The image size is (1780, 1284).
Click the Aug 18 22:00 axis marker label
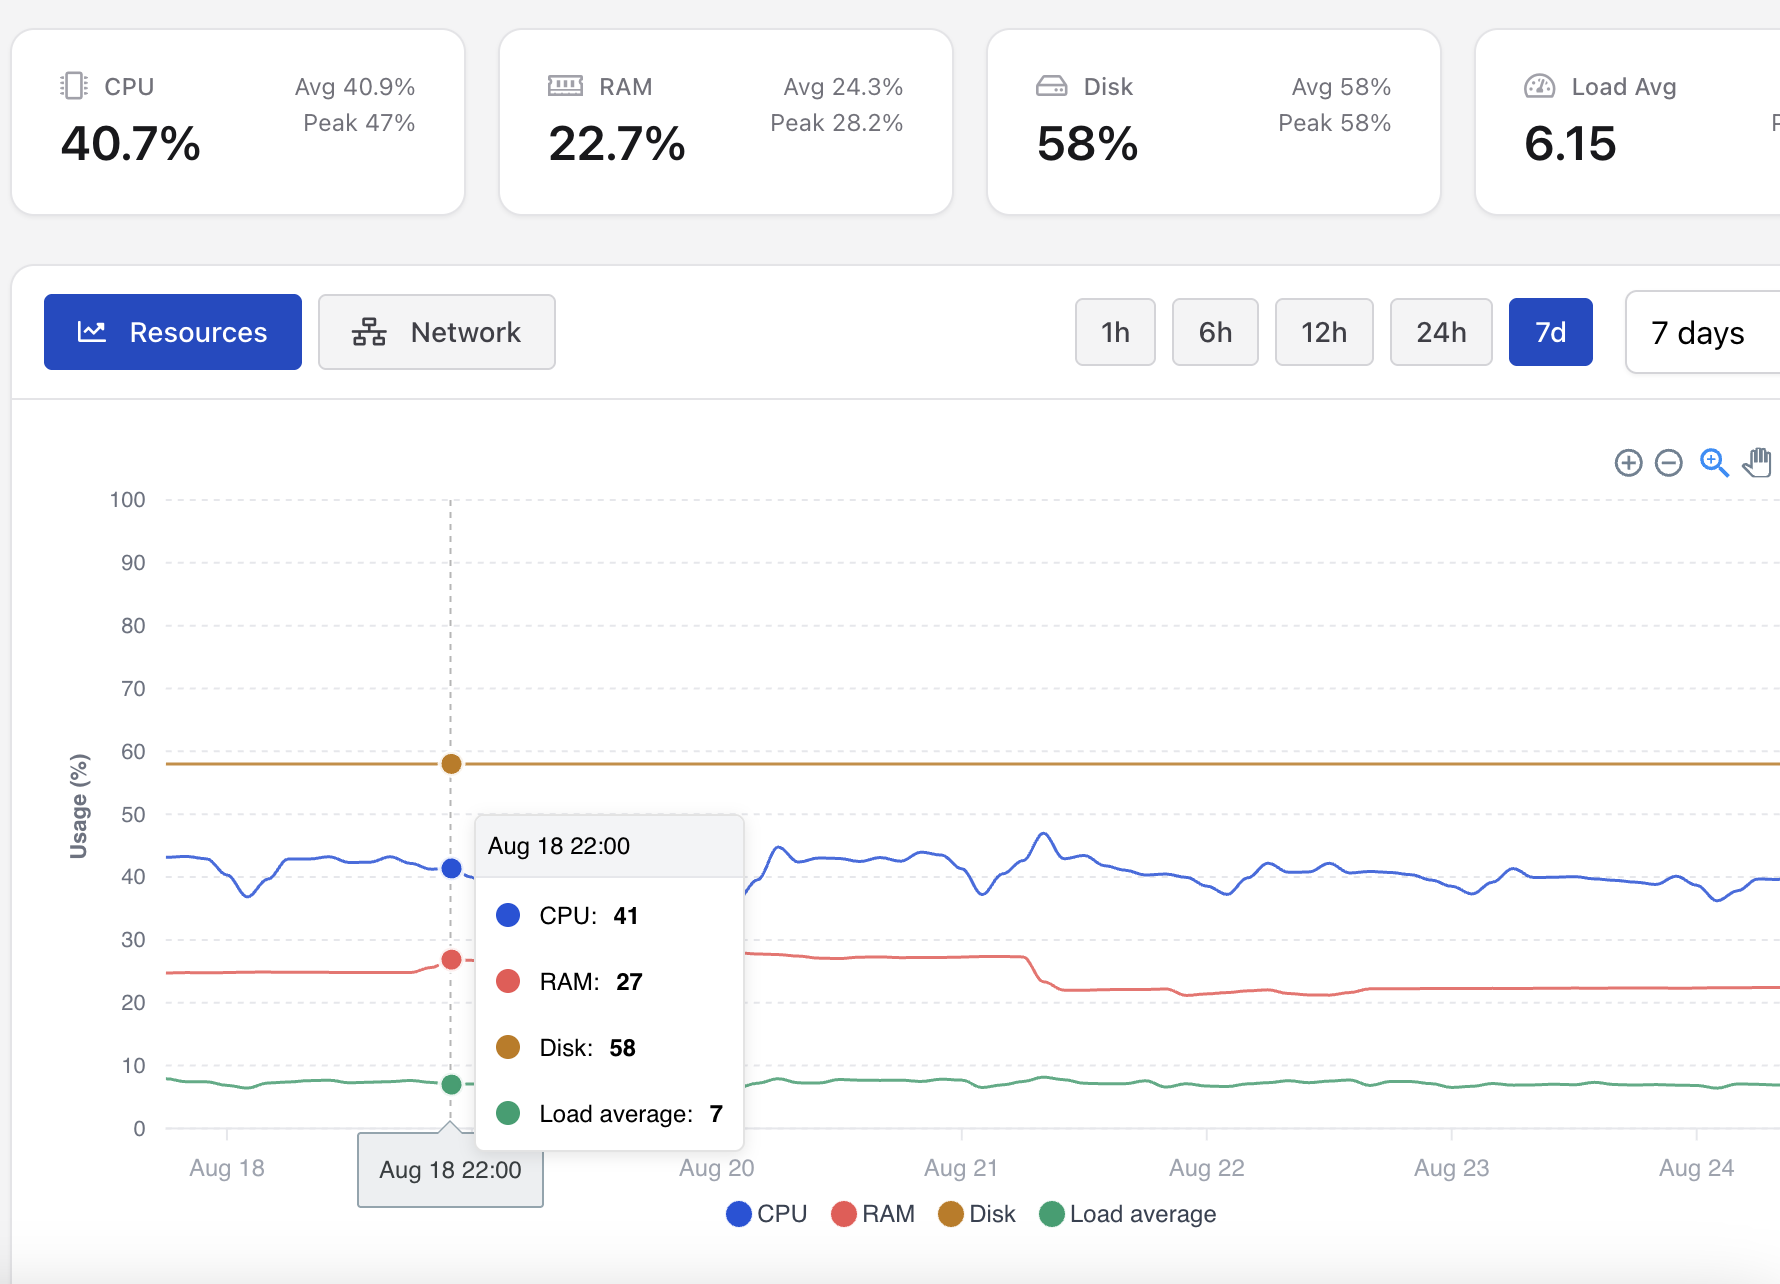(x=450, y=1170)
